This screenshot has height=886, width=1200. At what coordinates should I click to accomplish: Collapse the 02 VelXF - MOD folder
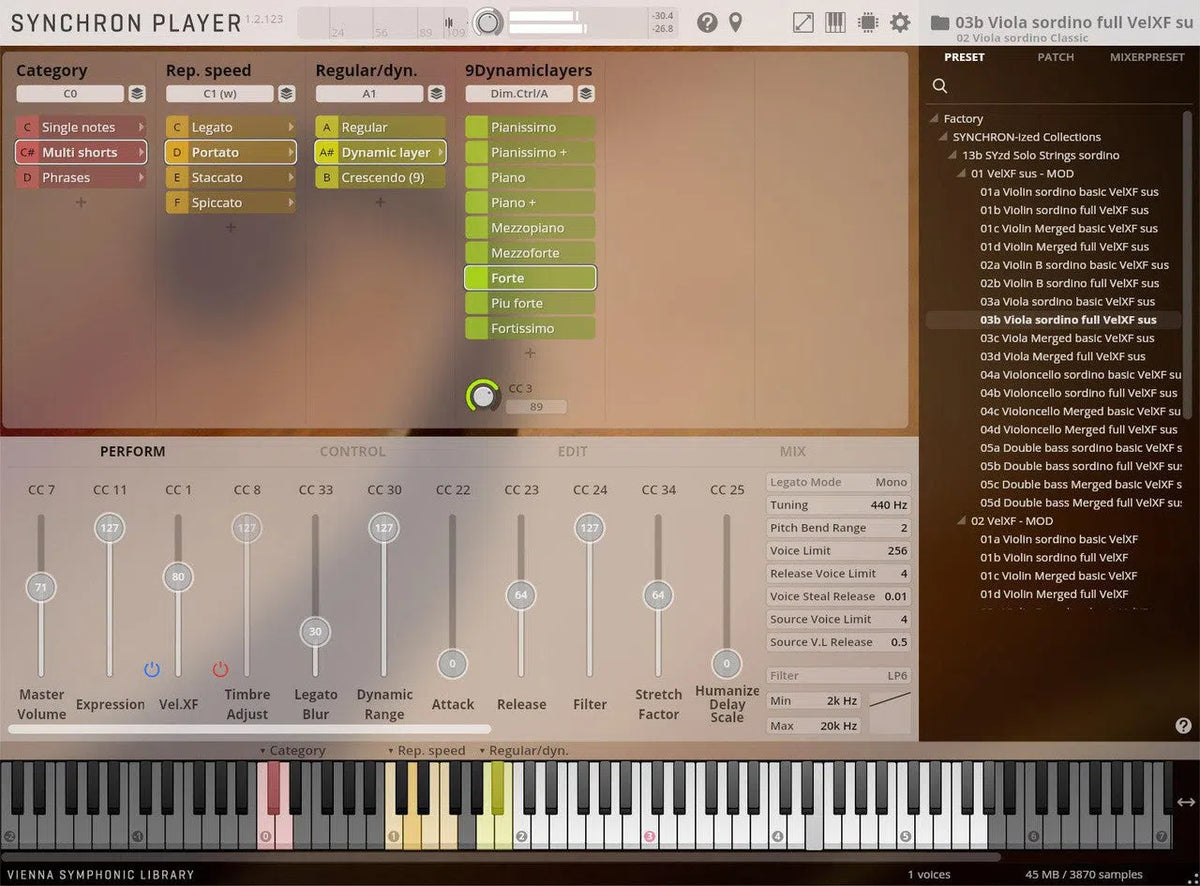pyautogui.click(x=965, y=521)
